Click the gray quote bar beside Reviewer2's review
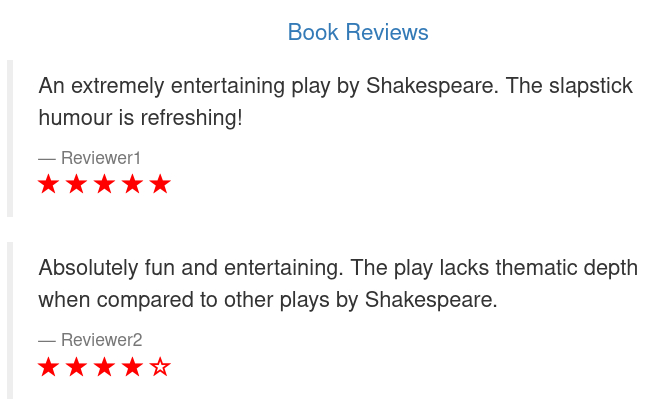 click(10, 320)
